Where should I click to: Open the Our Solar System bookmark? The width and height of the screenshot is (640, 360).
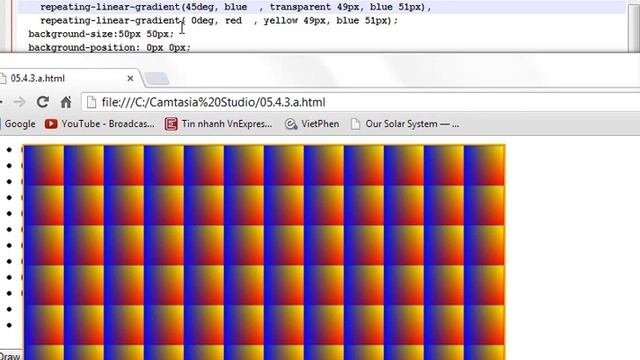pos(405,124)
